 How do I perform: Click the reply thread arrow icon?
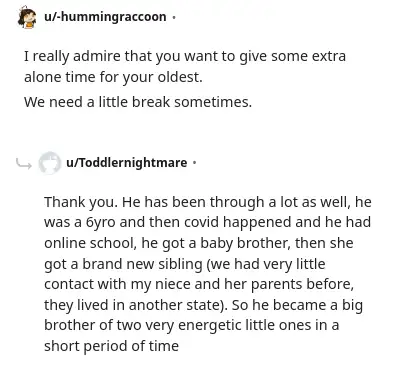click(24, 163)
